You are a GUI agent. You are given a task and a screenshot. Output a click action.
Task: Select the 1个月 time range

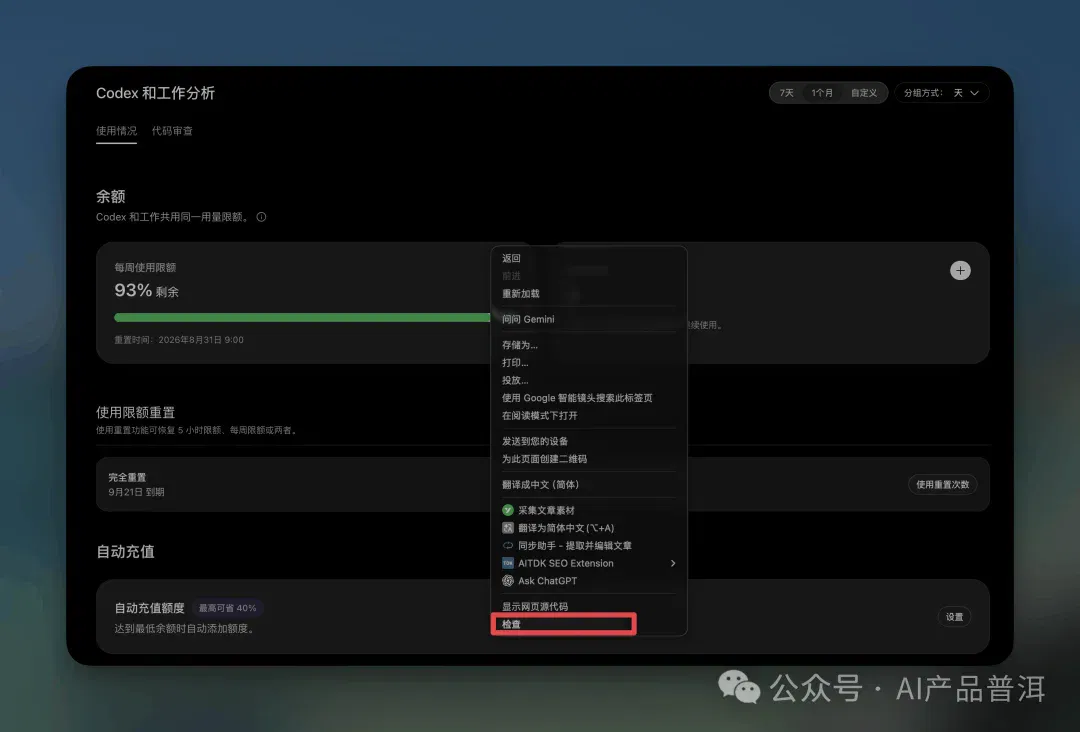coord(822,93)
